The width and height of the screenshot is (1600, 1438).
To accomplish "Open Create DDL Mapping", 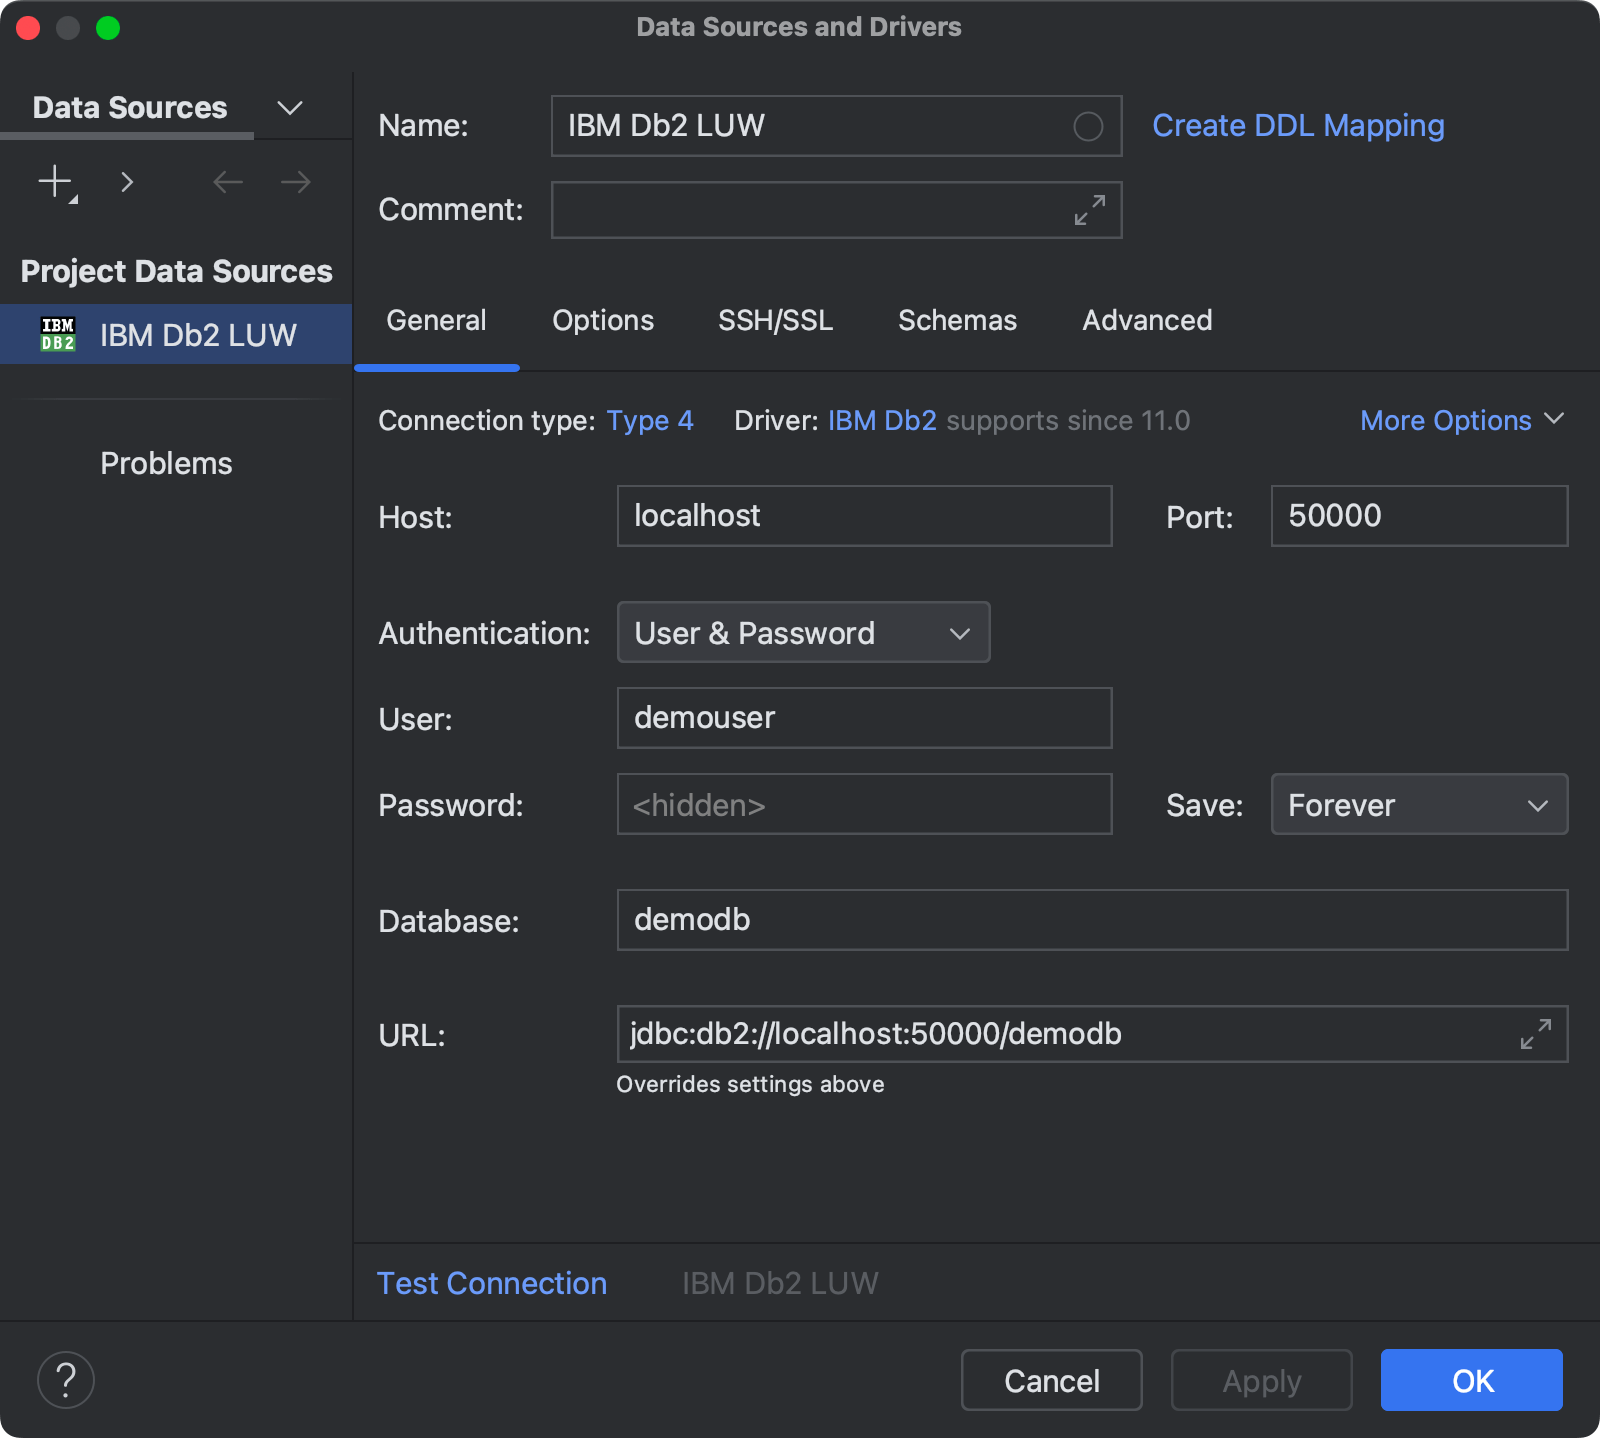I will point(1298,125).
